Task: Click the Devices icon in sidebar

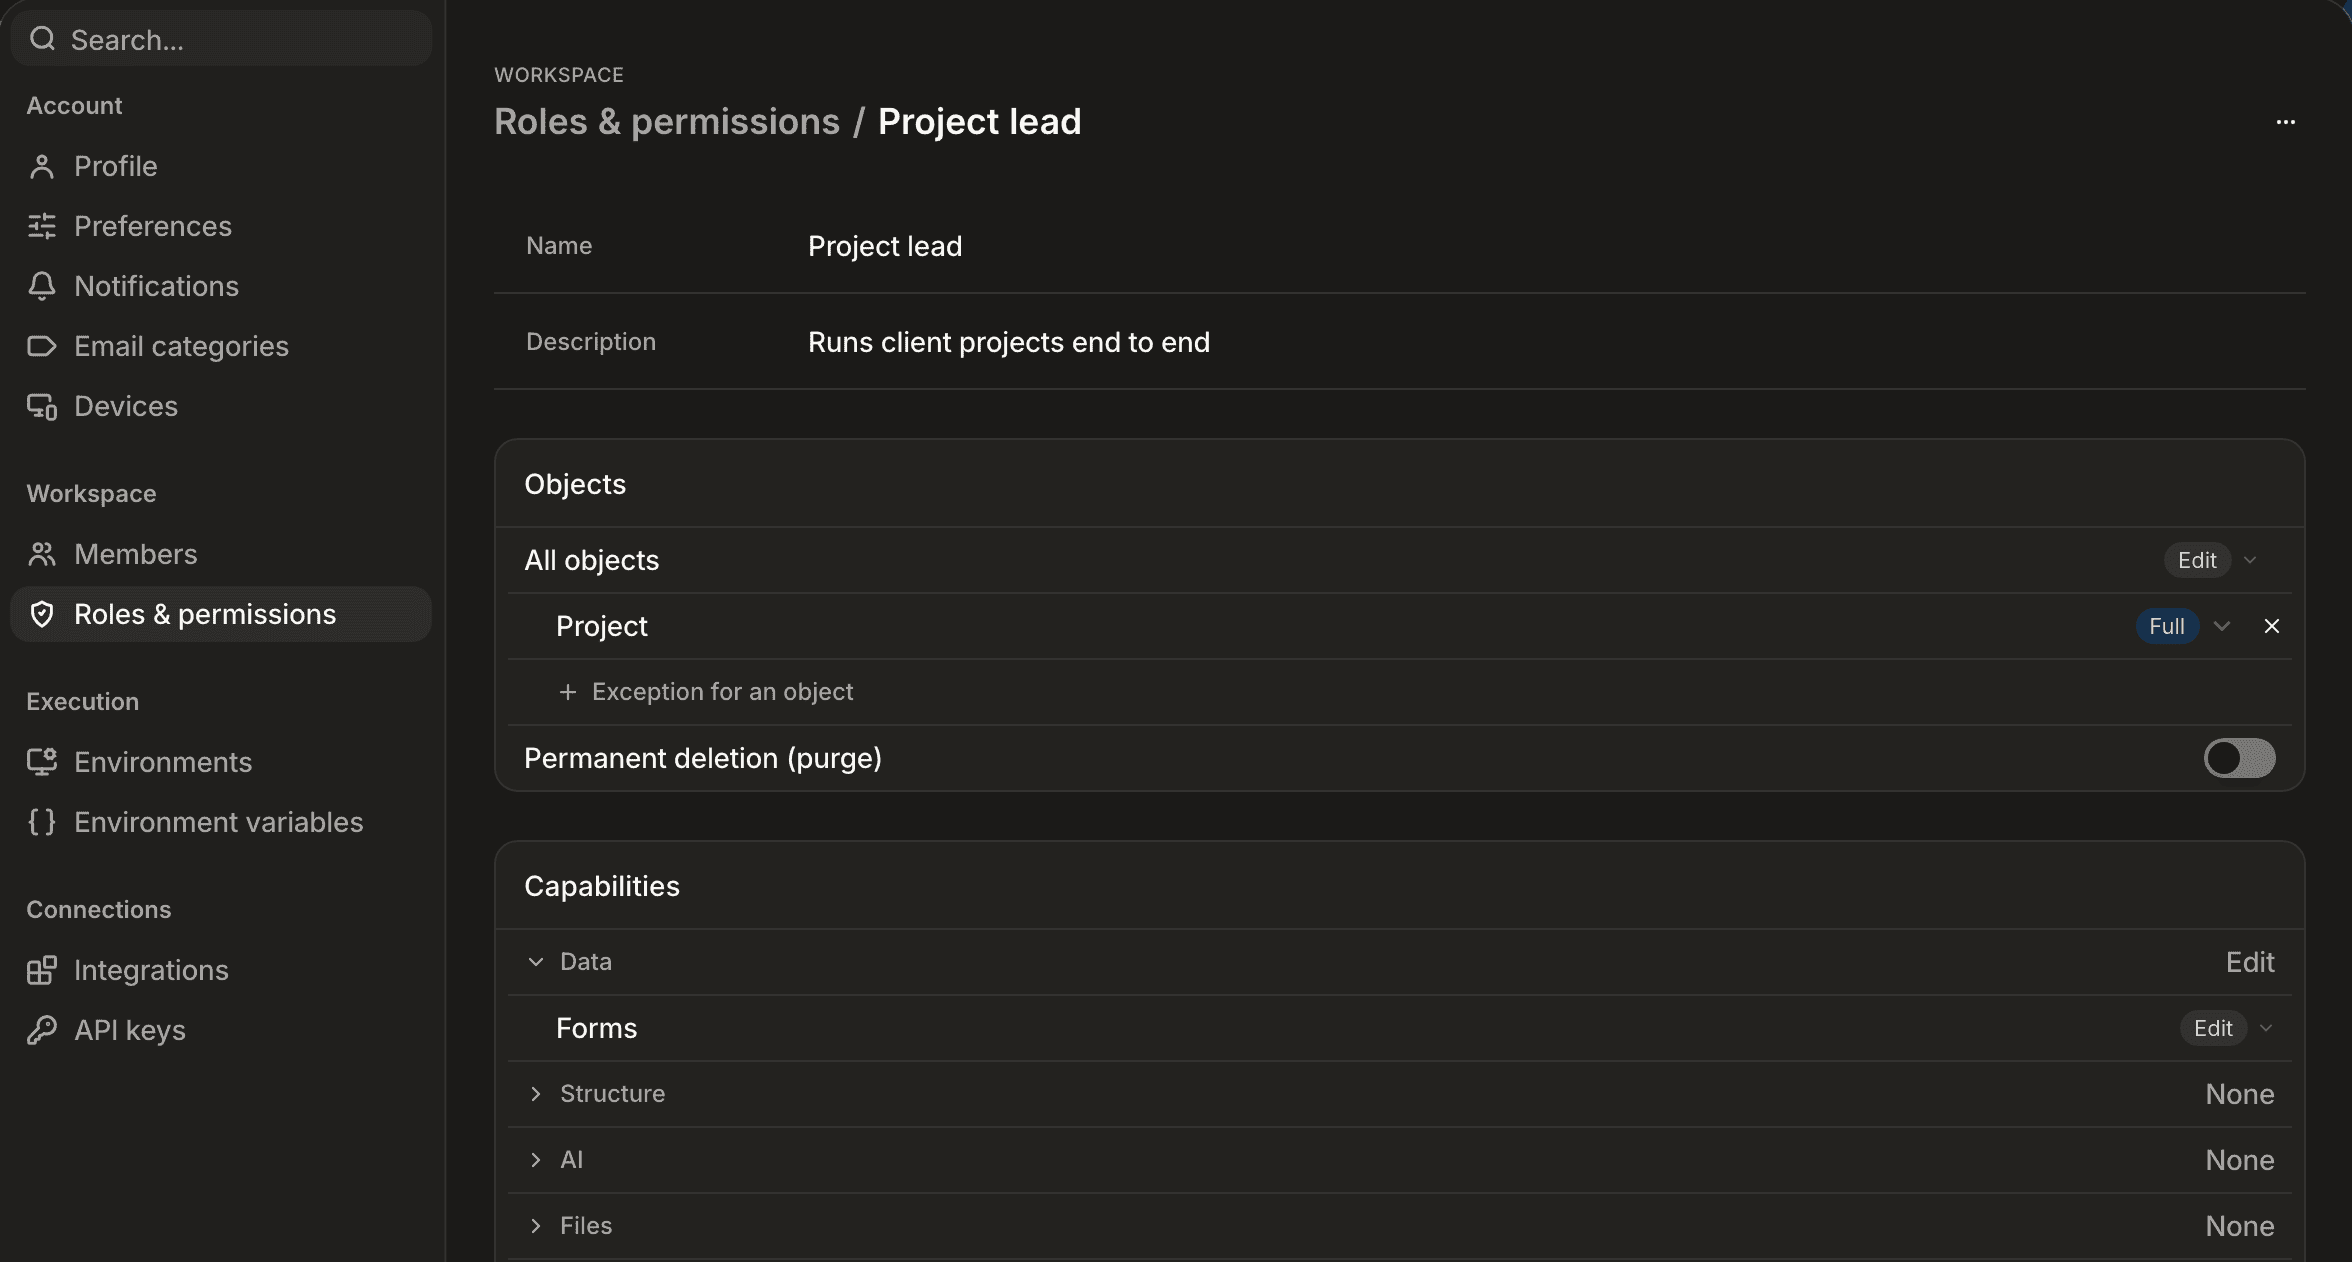Action: click(42, 406)
